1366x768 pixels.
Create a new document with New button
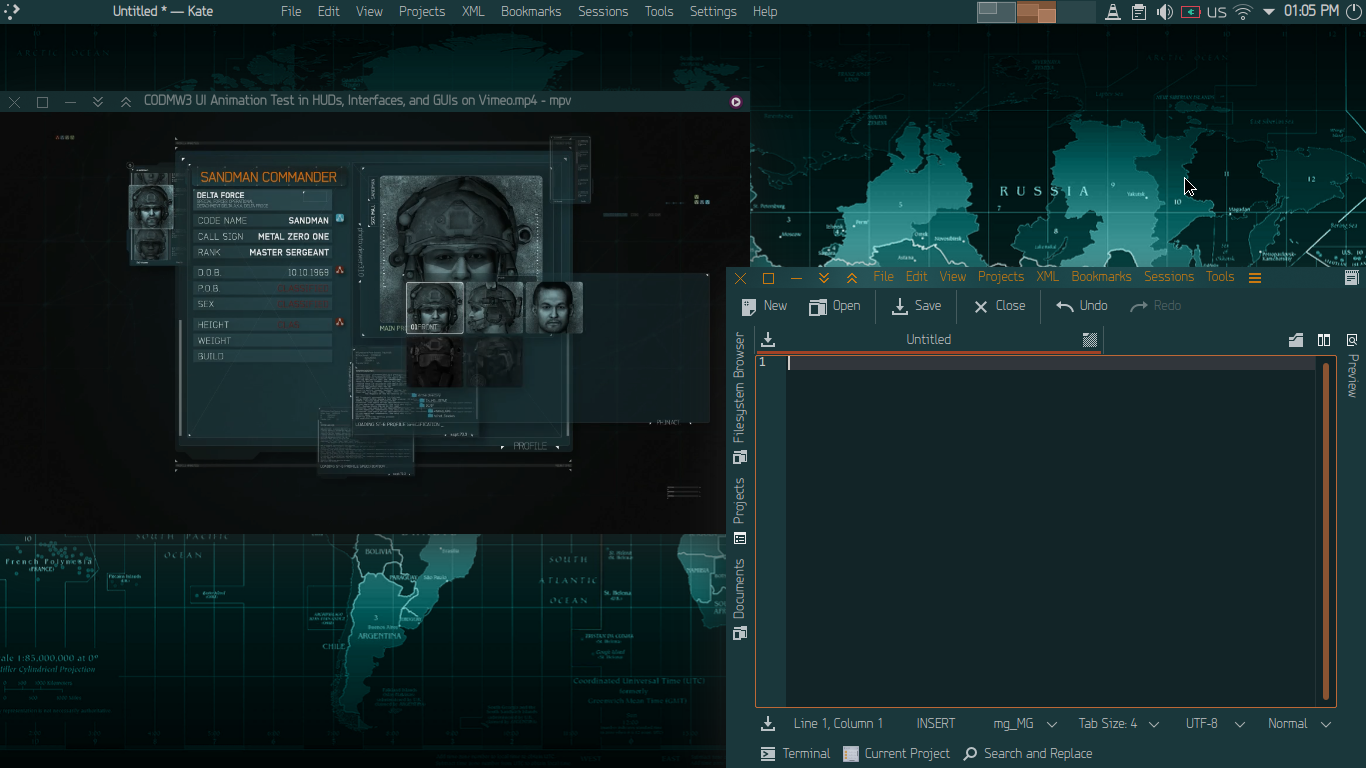pyautogui.click(x=765, y=306)
